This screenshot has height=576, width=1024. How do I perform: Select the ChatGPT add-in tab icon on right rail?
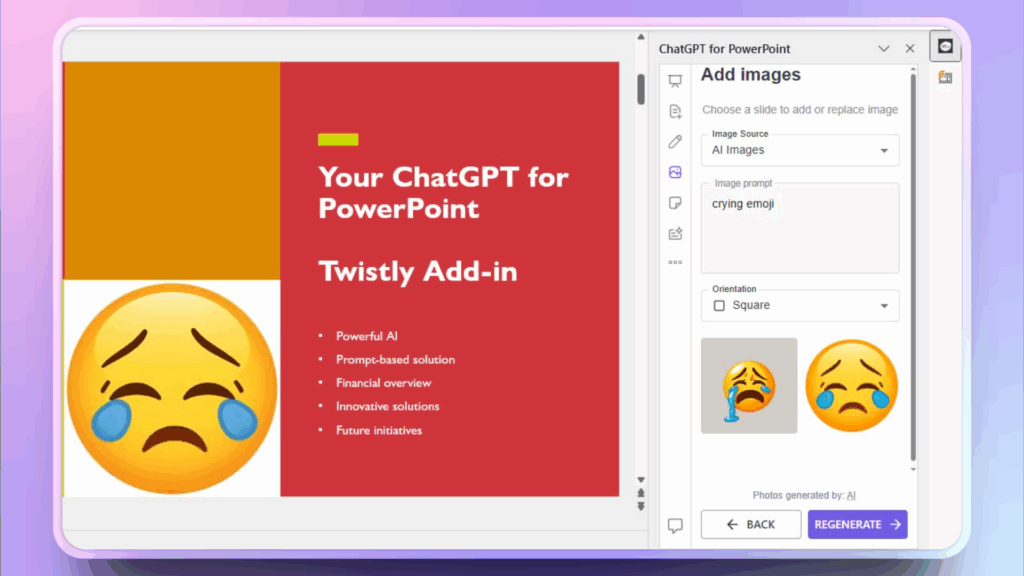(945, 46)
